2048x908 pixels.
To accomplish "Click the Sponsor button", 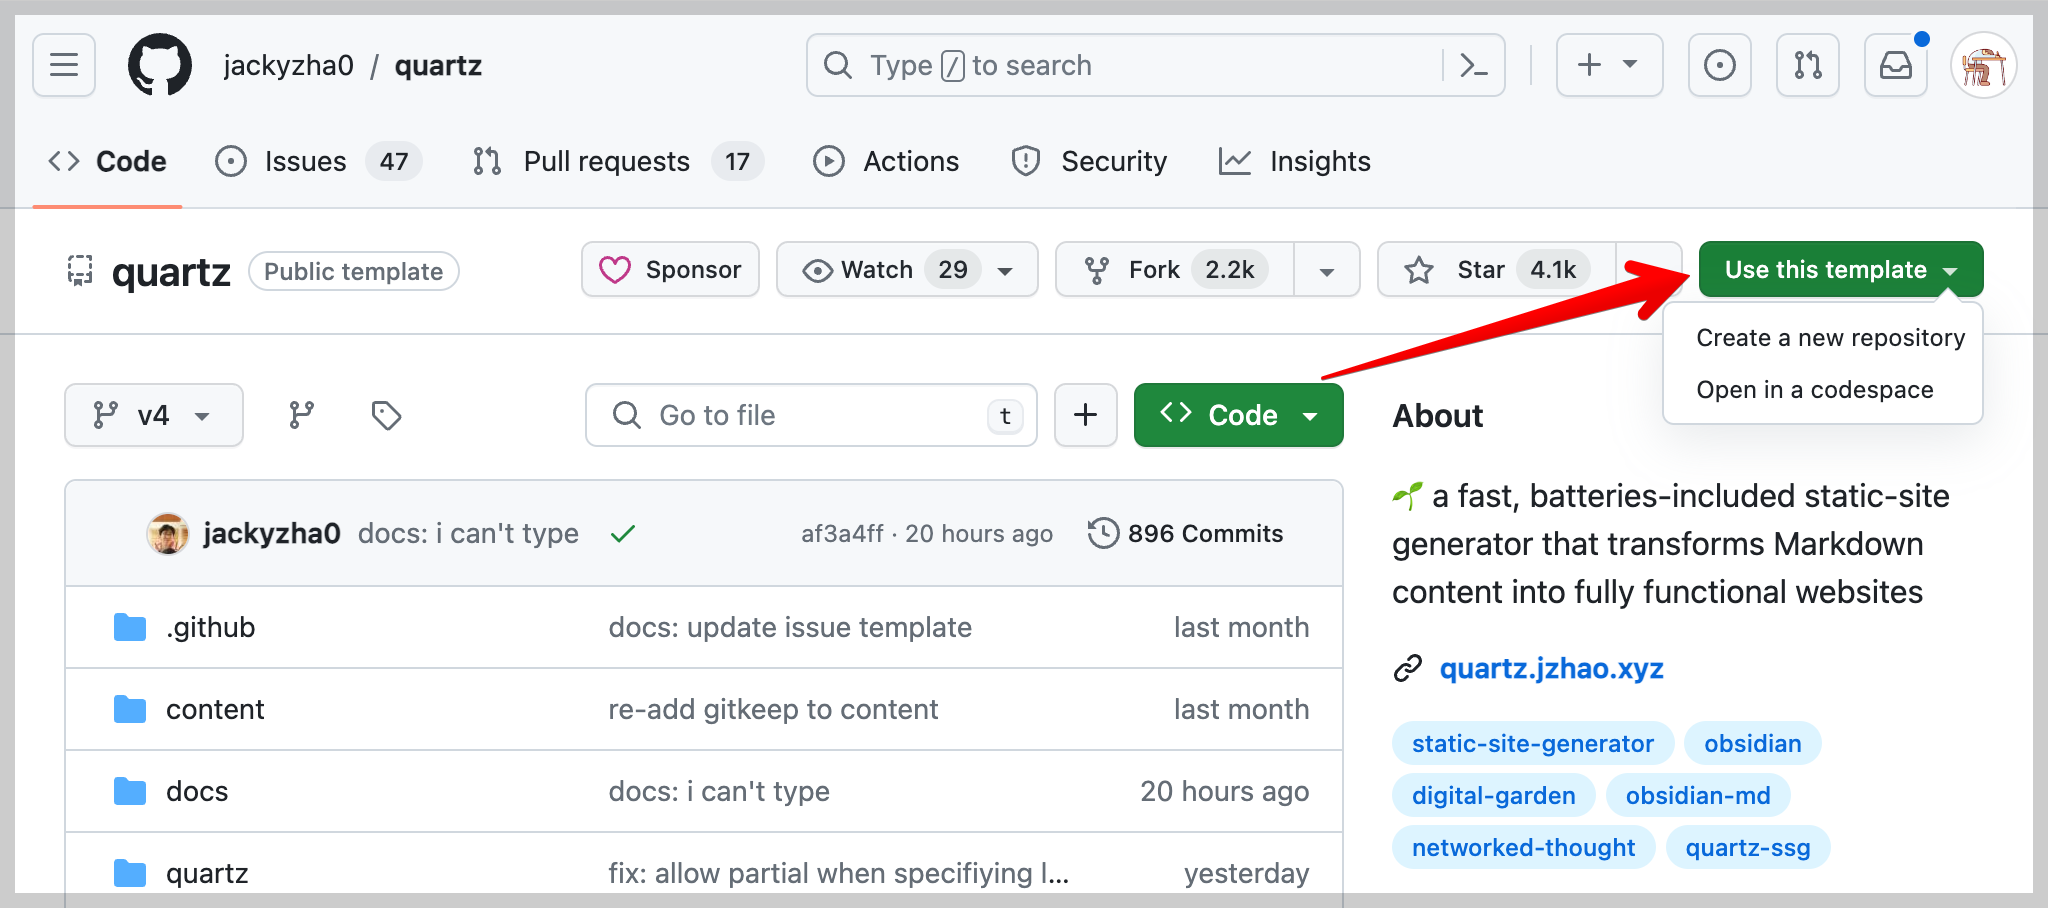I will pyautogui.click(x=670, y=270).
